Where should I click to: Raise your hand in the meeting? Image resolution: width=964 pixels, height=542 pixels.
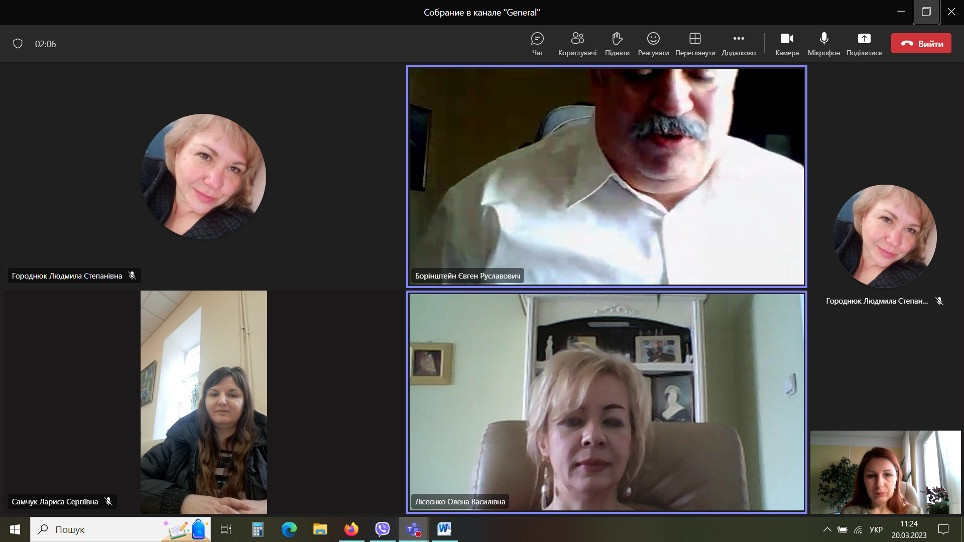617,42
